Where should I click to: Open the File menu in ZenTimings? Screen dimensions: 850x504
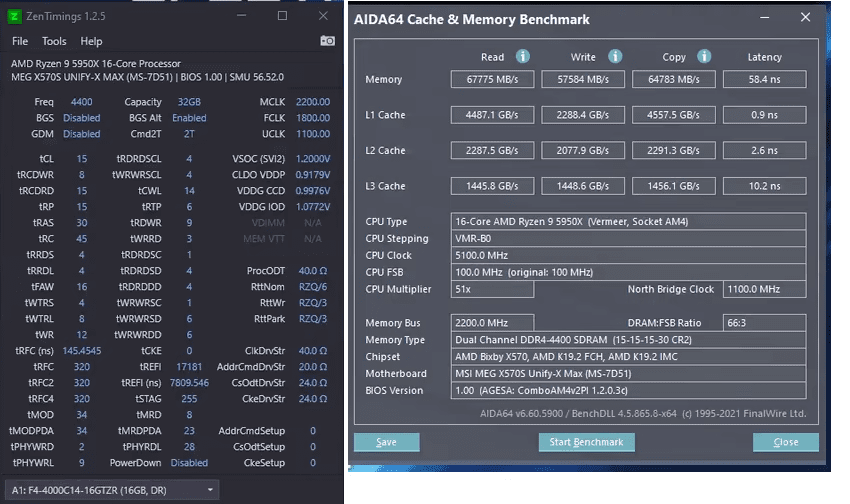(20, 41)
